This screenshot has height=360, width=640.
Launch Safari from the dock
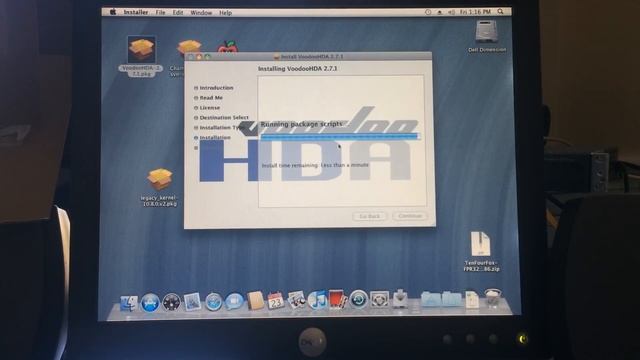(x=213, y=302)
